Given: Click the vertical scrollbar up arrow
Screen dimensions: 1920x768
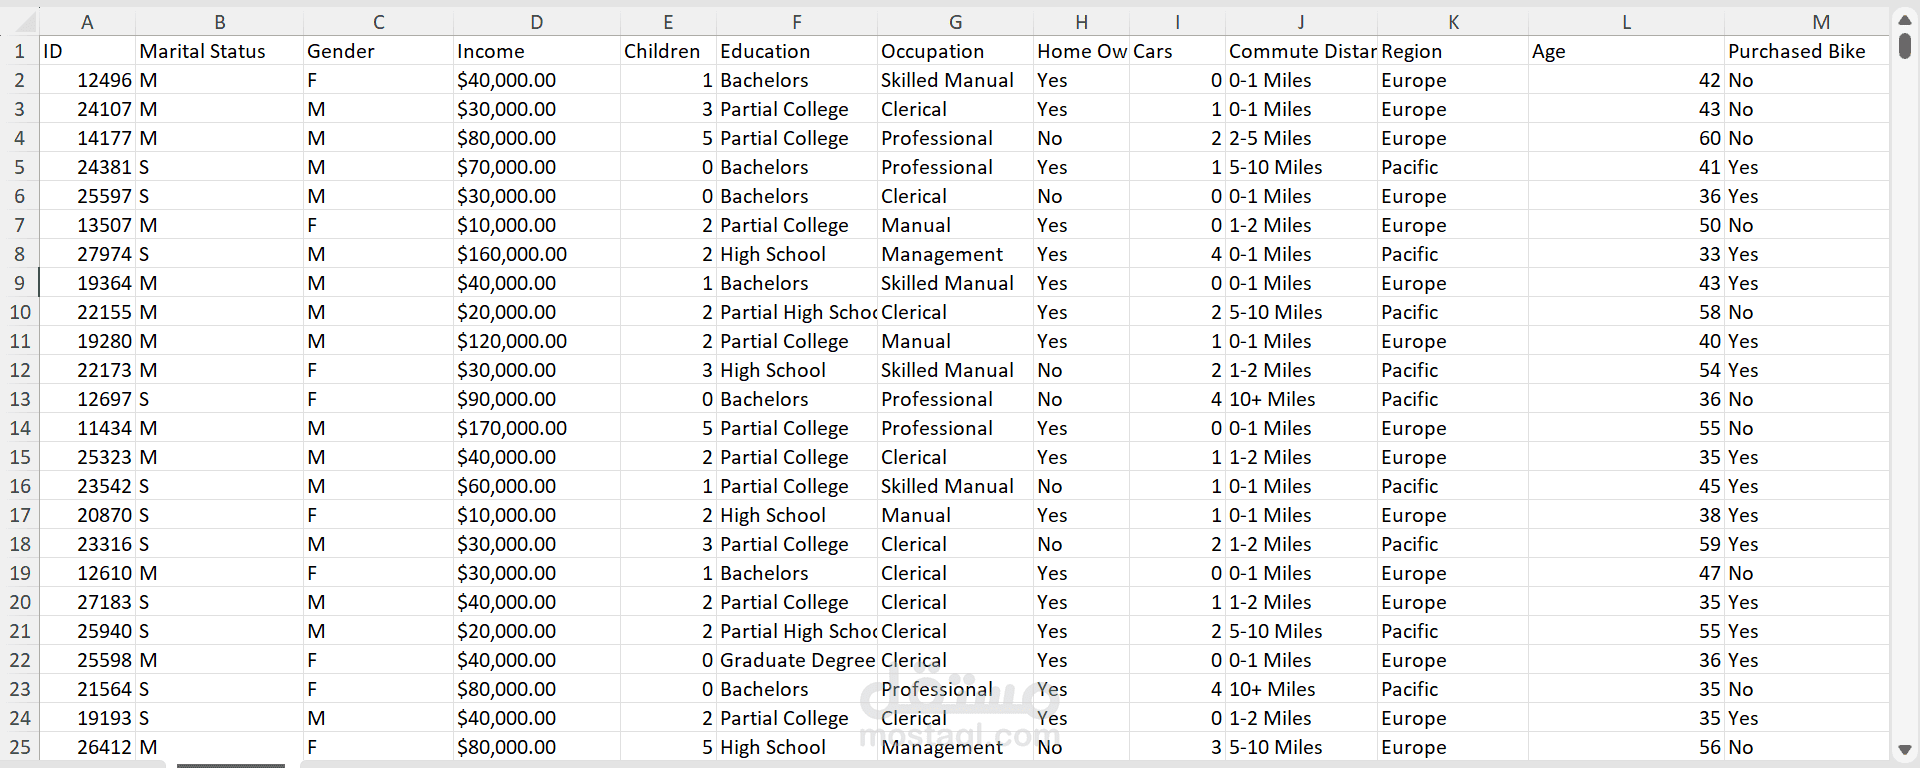Looking at the screenshot, I should (x=1905, y=19).
